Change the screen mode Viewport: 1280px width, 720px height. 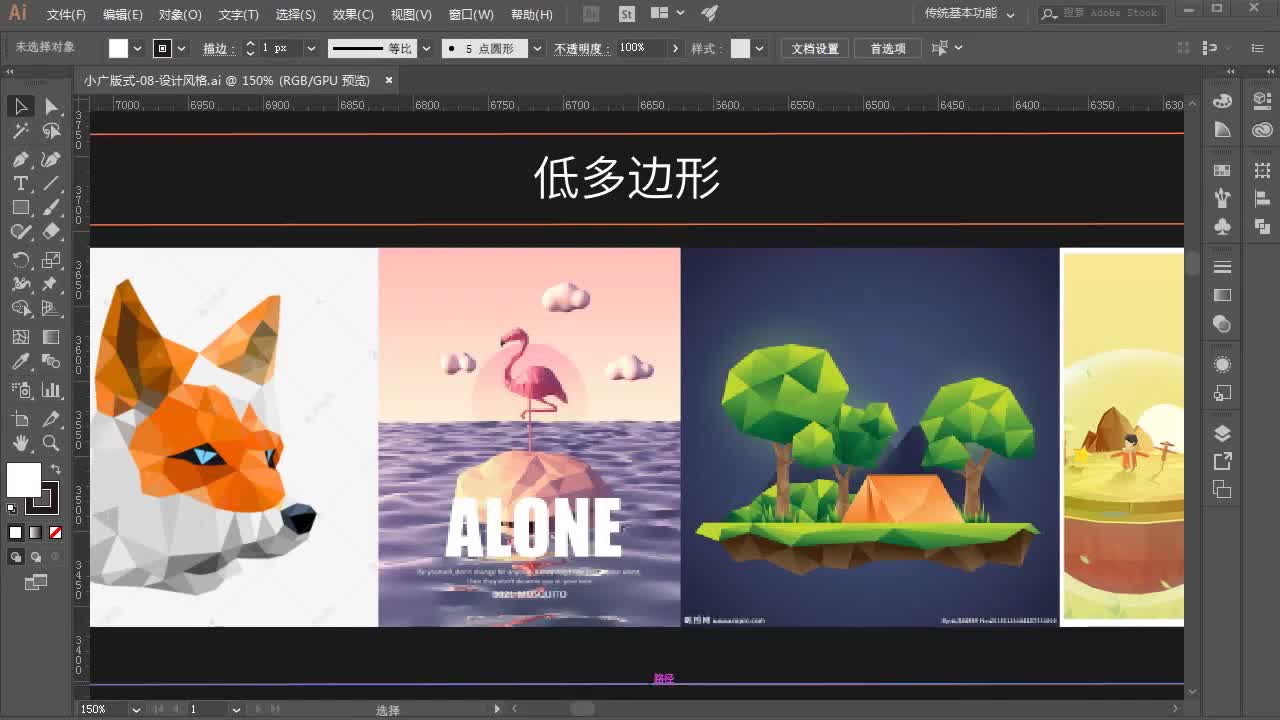36,582
